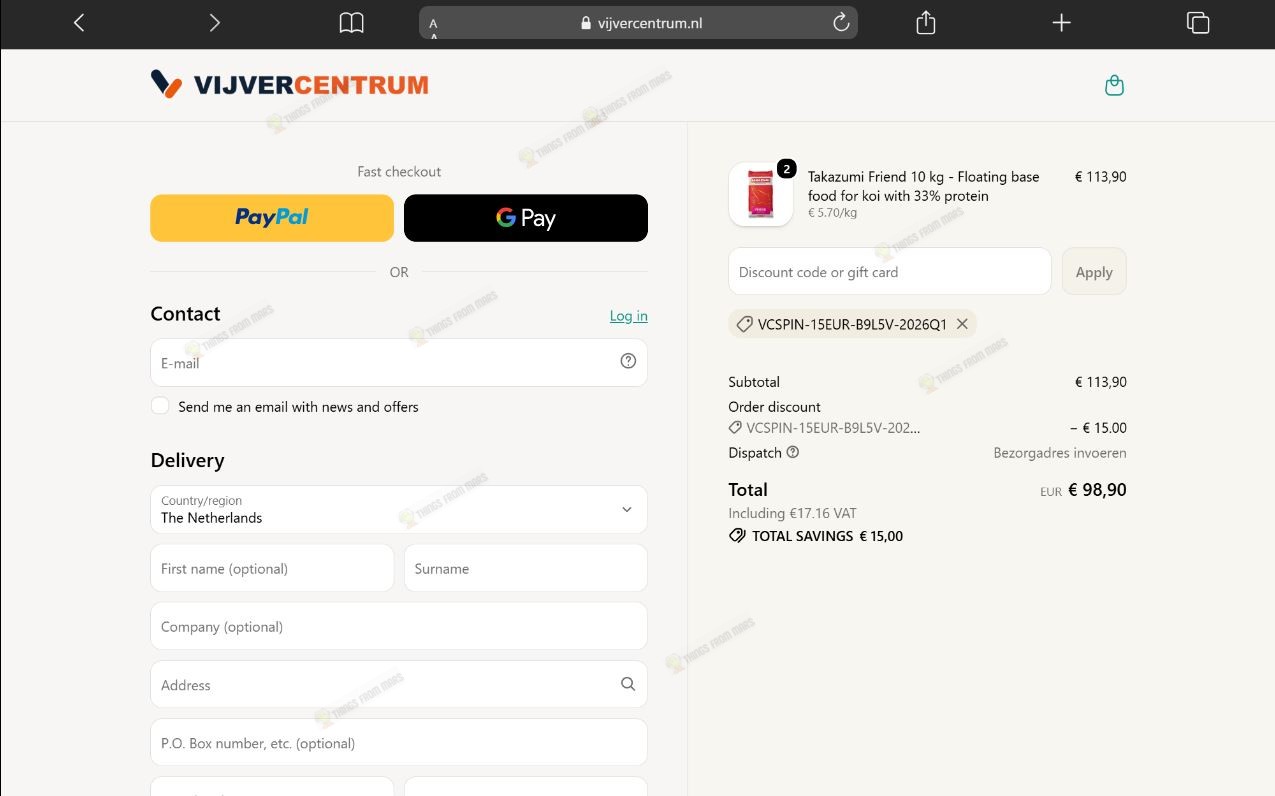This screenshot has height=796, width=1275.
Task: Click the order discount amount − € 15.00
Action: click(x=1098, y=428)
